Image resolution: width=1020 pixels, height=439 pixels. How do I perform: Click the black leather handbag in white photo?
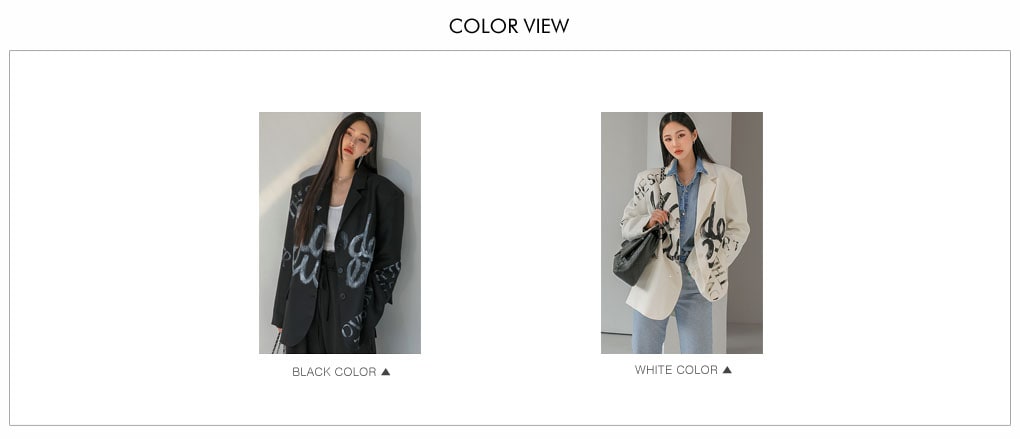click(636, 256)
